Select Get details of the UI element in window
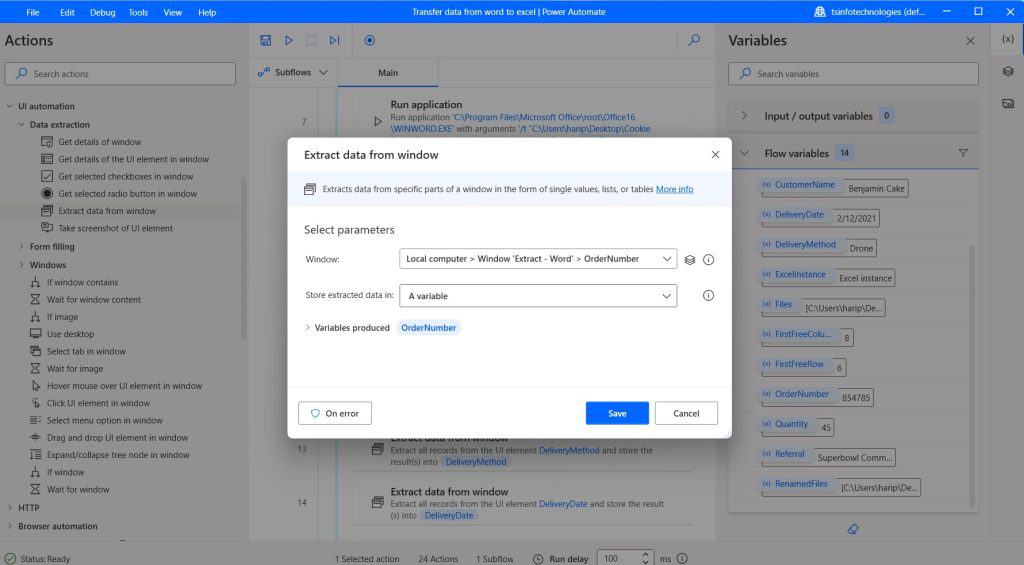The height and width of the screenshot is (565, 1024). 133,159
